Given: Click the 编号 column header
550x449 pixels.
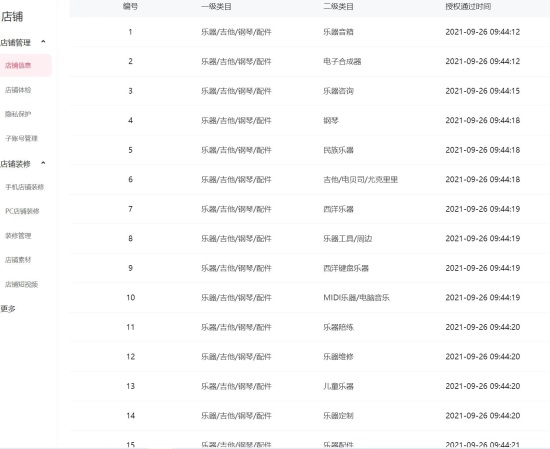Looking at the screenshot, I should click(x=130, y=6).
